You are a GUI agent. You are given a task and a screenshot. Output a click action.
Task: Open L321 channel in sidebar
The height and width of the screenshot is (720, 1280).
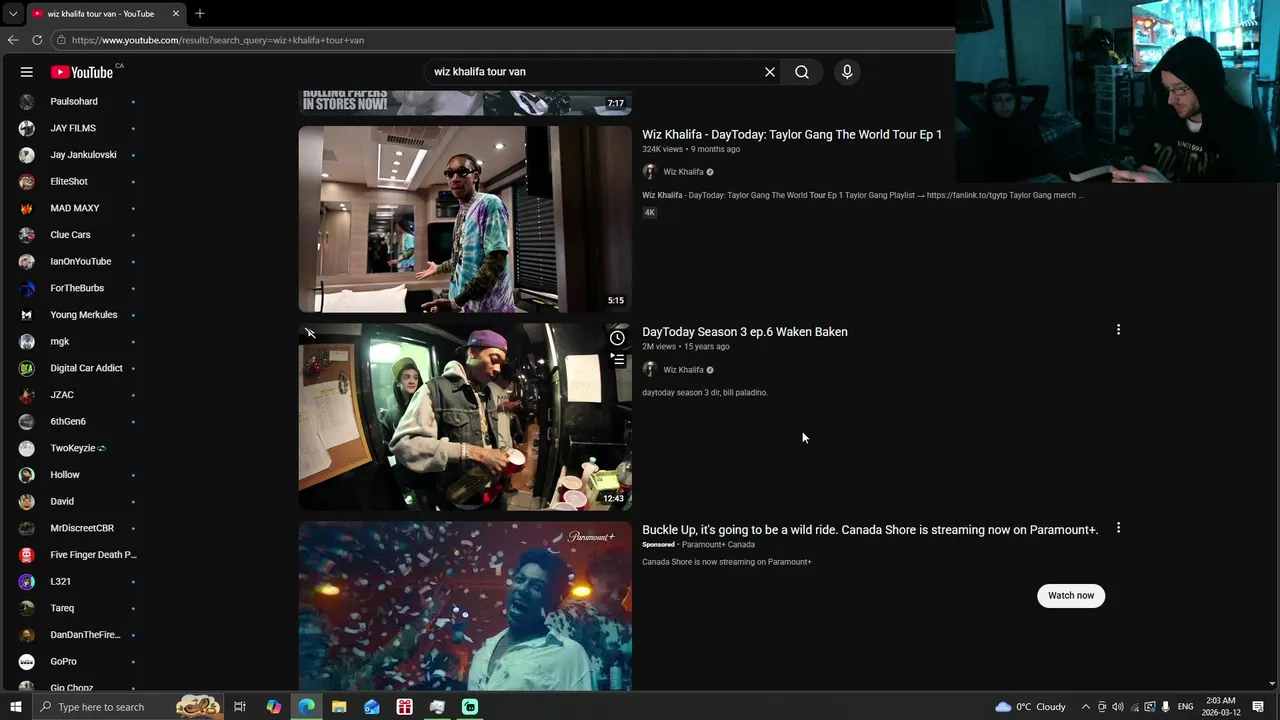[x=78, y=581]
